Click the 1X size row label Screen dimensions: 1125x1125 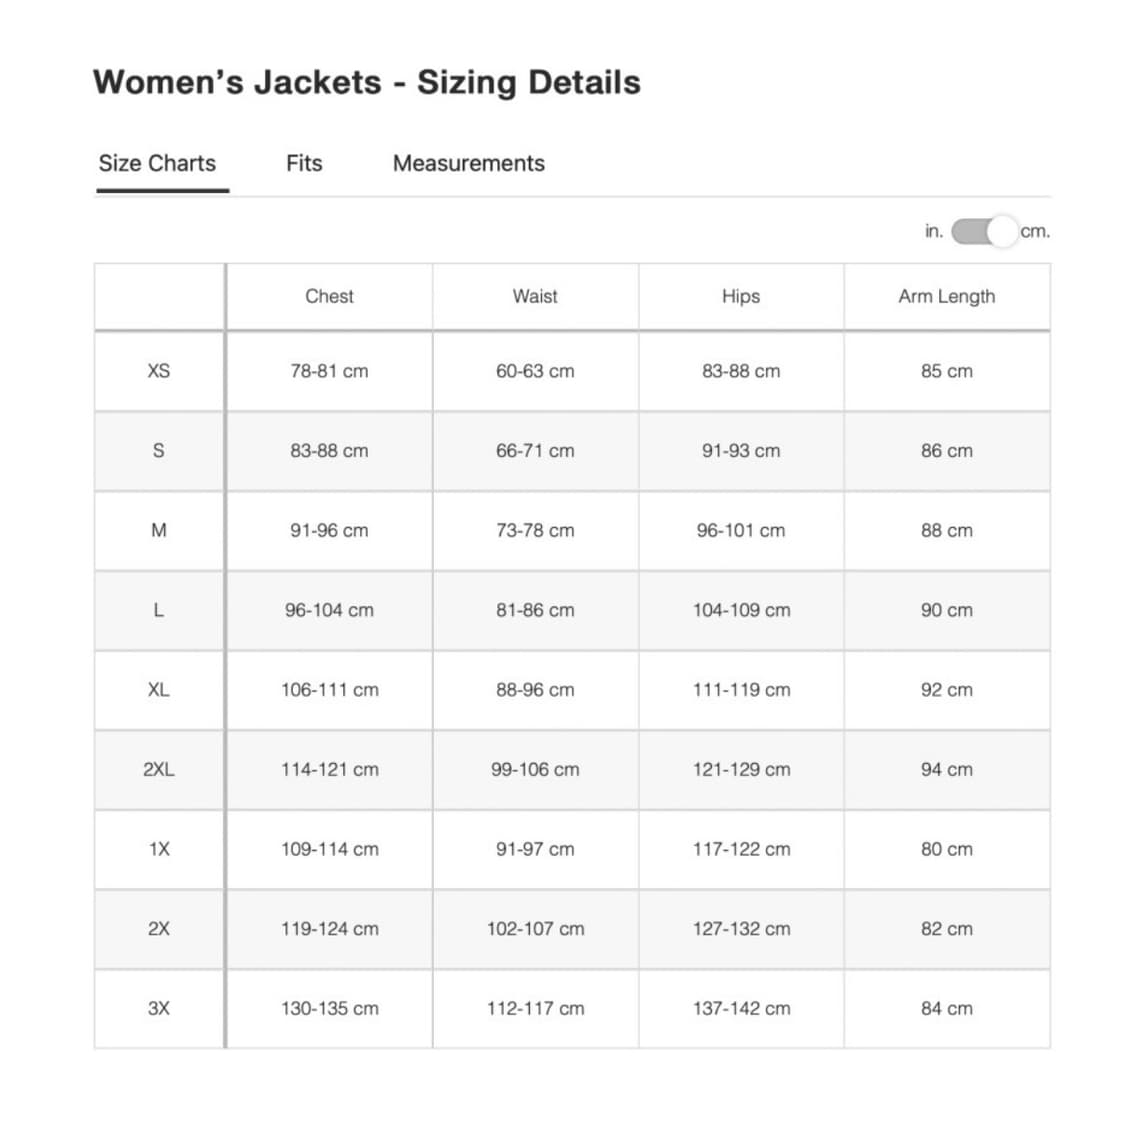(x=159, y=849)
